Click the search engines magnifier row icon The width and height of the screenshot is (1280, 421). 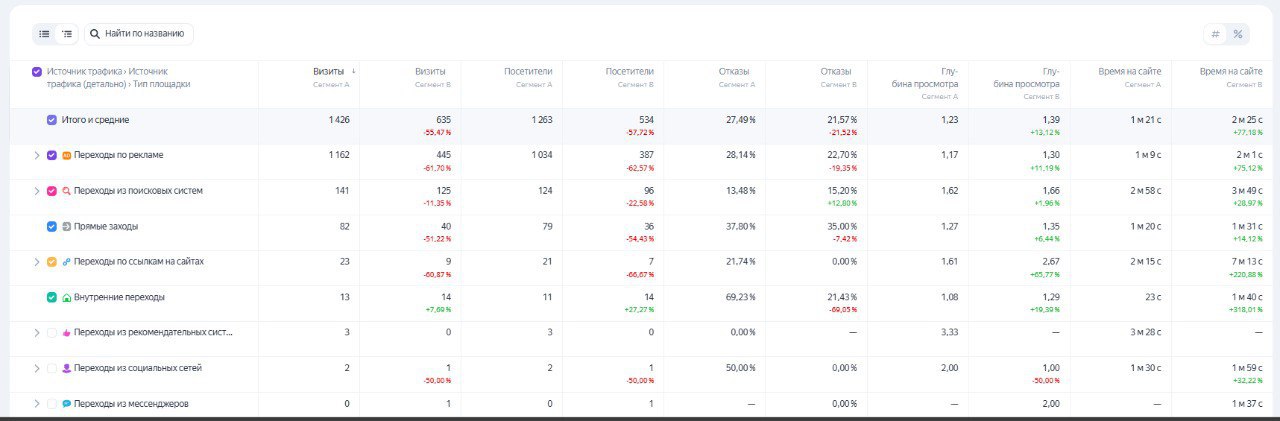[67, 191]
